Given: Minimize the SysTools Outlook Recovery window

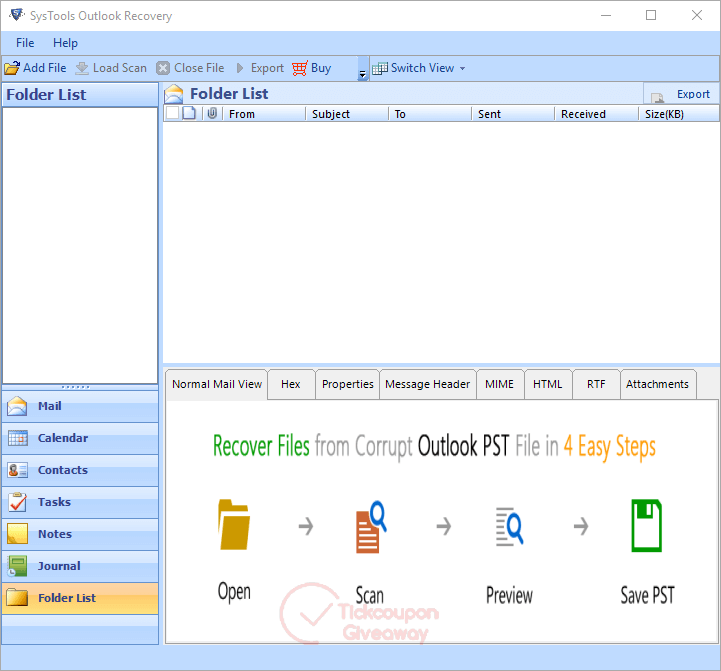Looking at the screenshot, I should 606,15.
